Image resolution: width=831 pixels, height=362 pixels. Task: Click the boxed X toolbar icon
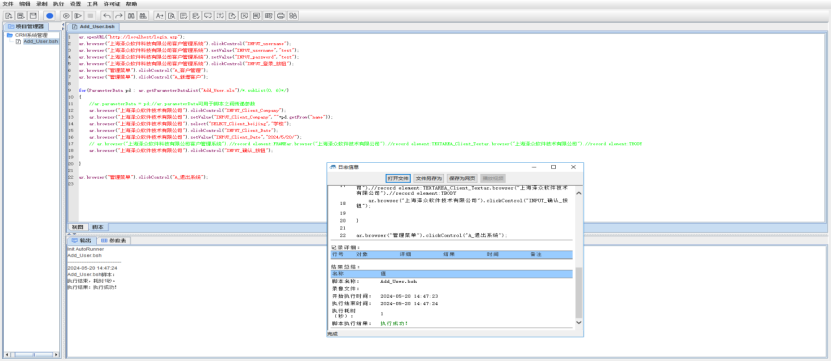tap(244, 15)
